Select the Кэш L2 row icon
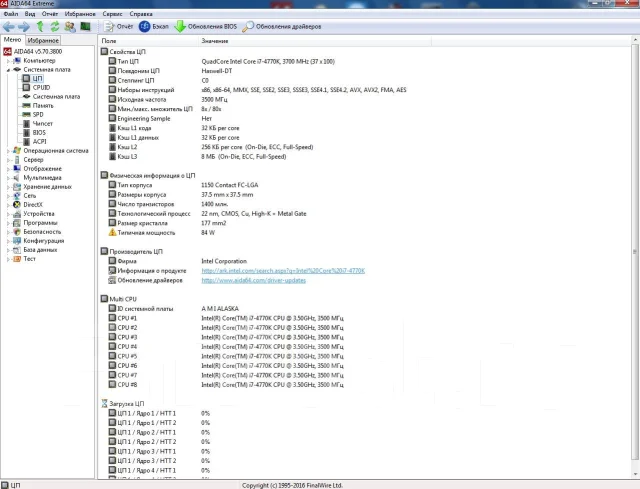Screen dimensions: 640x489 pos(112,147)
